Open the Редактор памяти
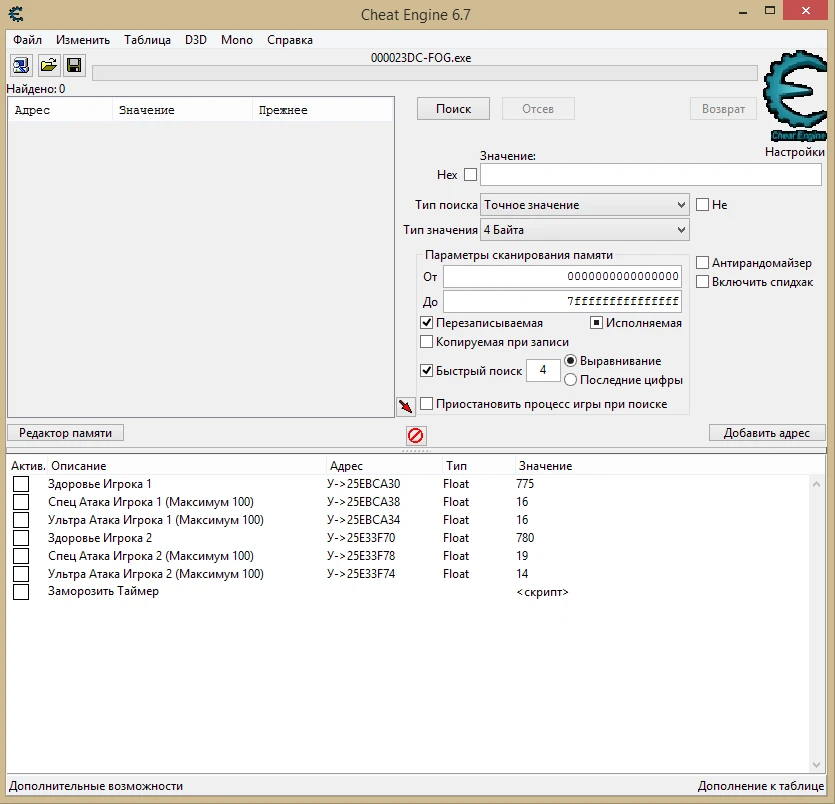The width and height of the screenshot is (835, 804). pos(64,432)
